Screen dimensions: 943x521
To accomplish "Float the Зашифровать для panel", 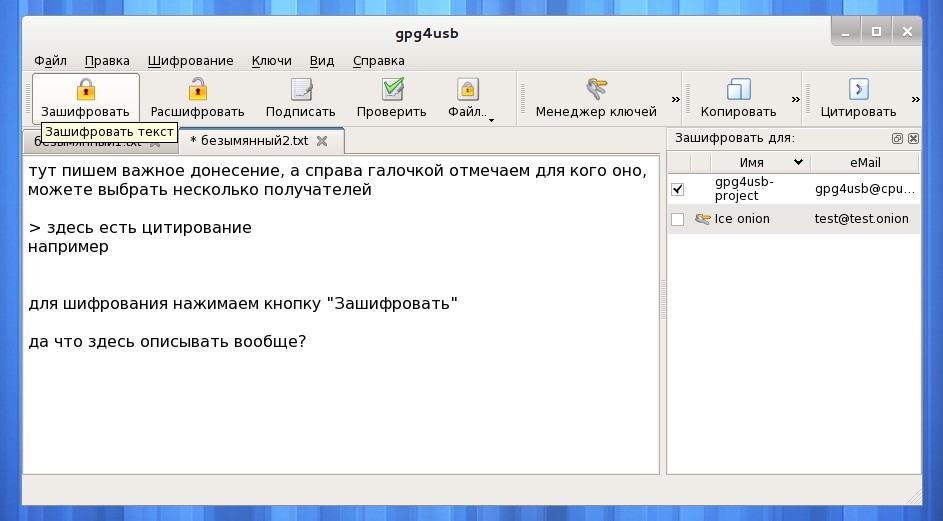I will click(x=897, y=138).
